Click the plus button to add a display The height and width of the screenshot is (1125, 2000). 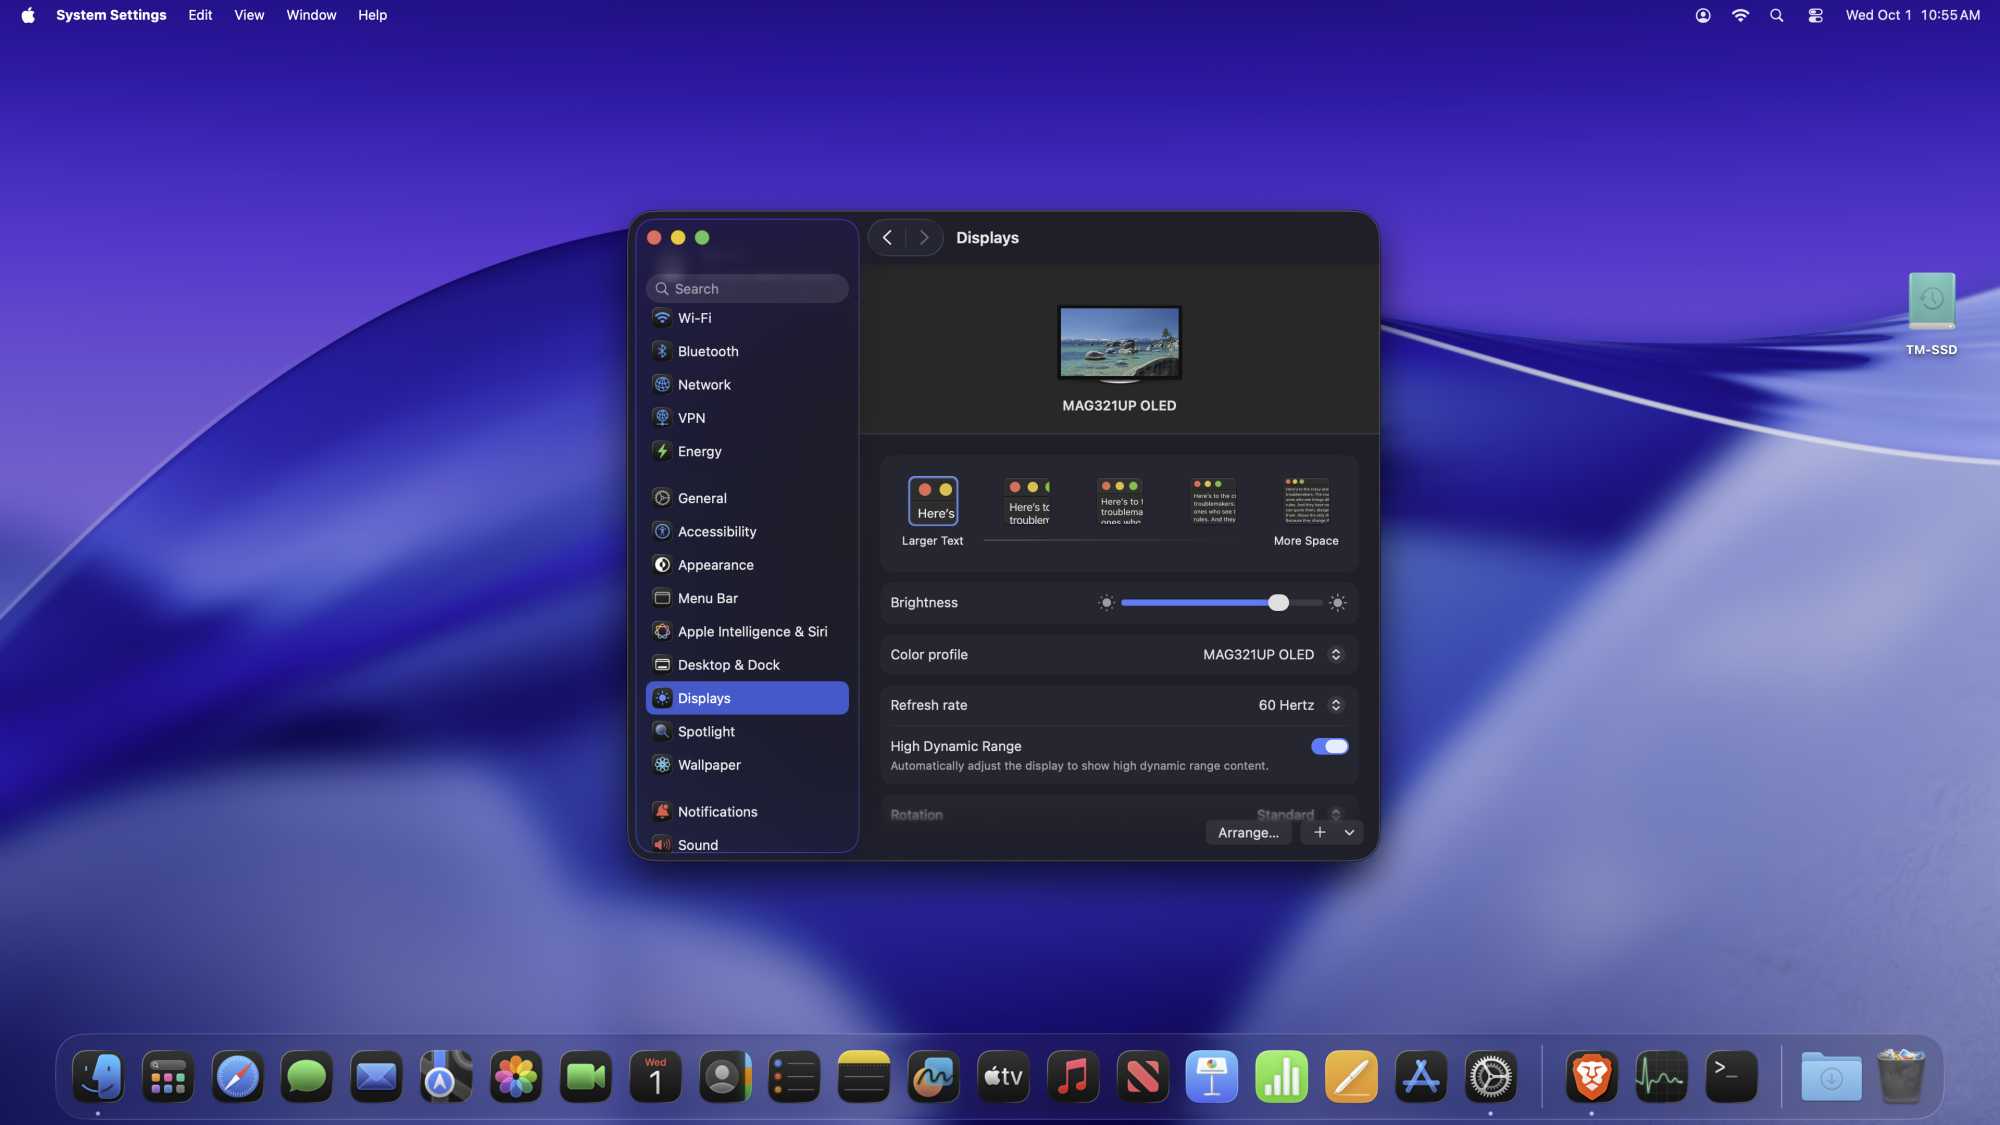pos(1319,833)
